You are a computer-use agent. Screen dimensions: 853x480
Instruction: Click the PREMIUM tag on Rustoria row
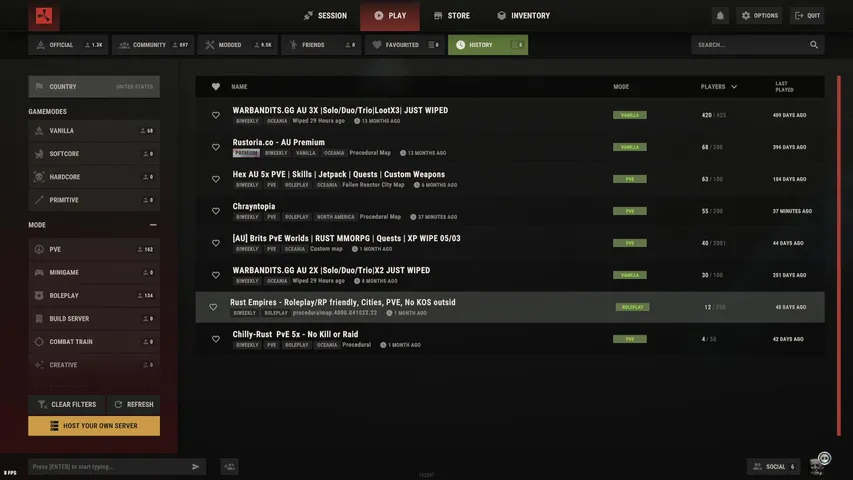246,153
